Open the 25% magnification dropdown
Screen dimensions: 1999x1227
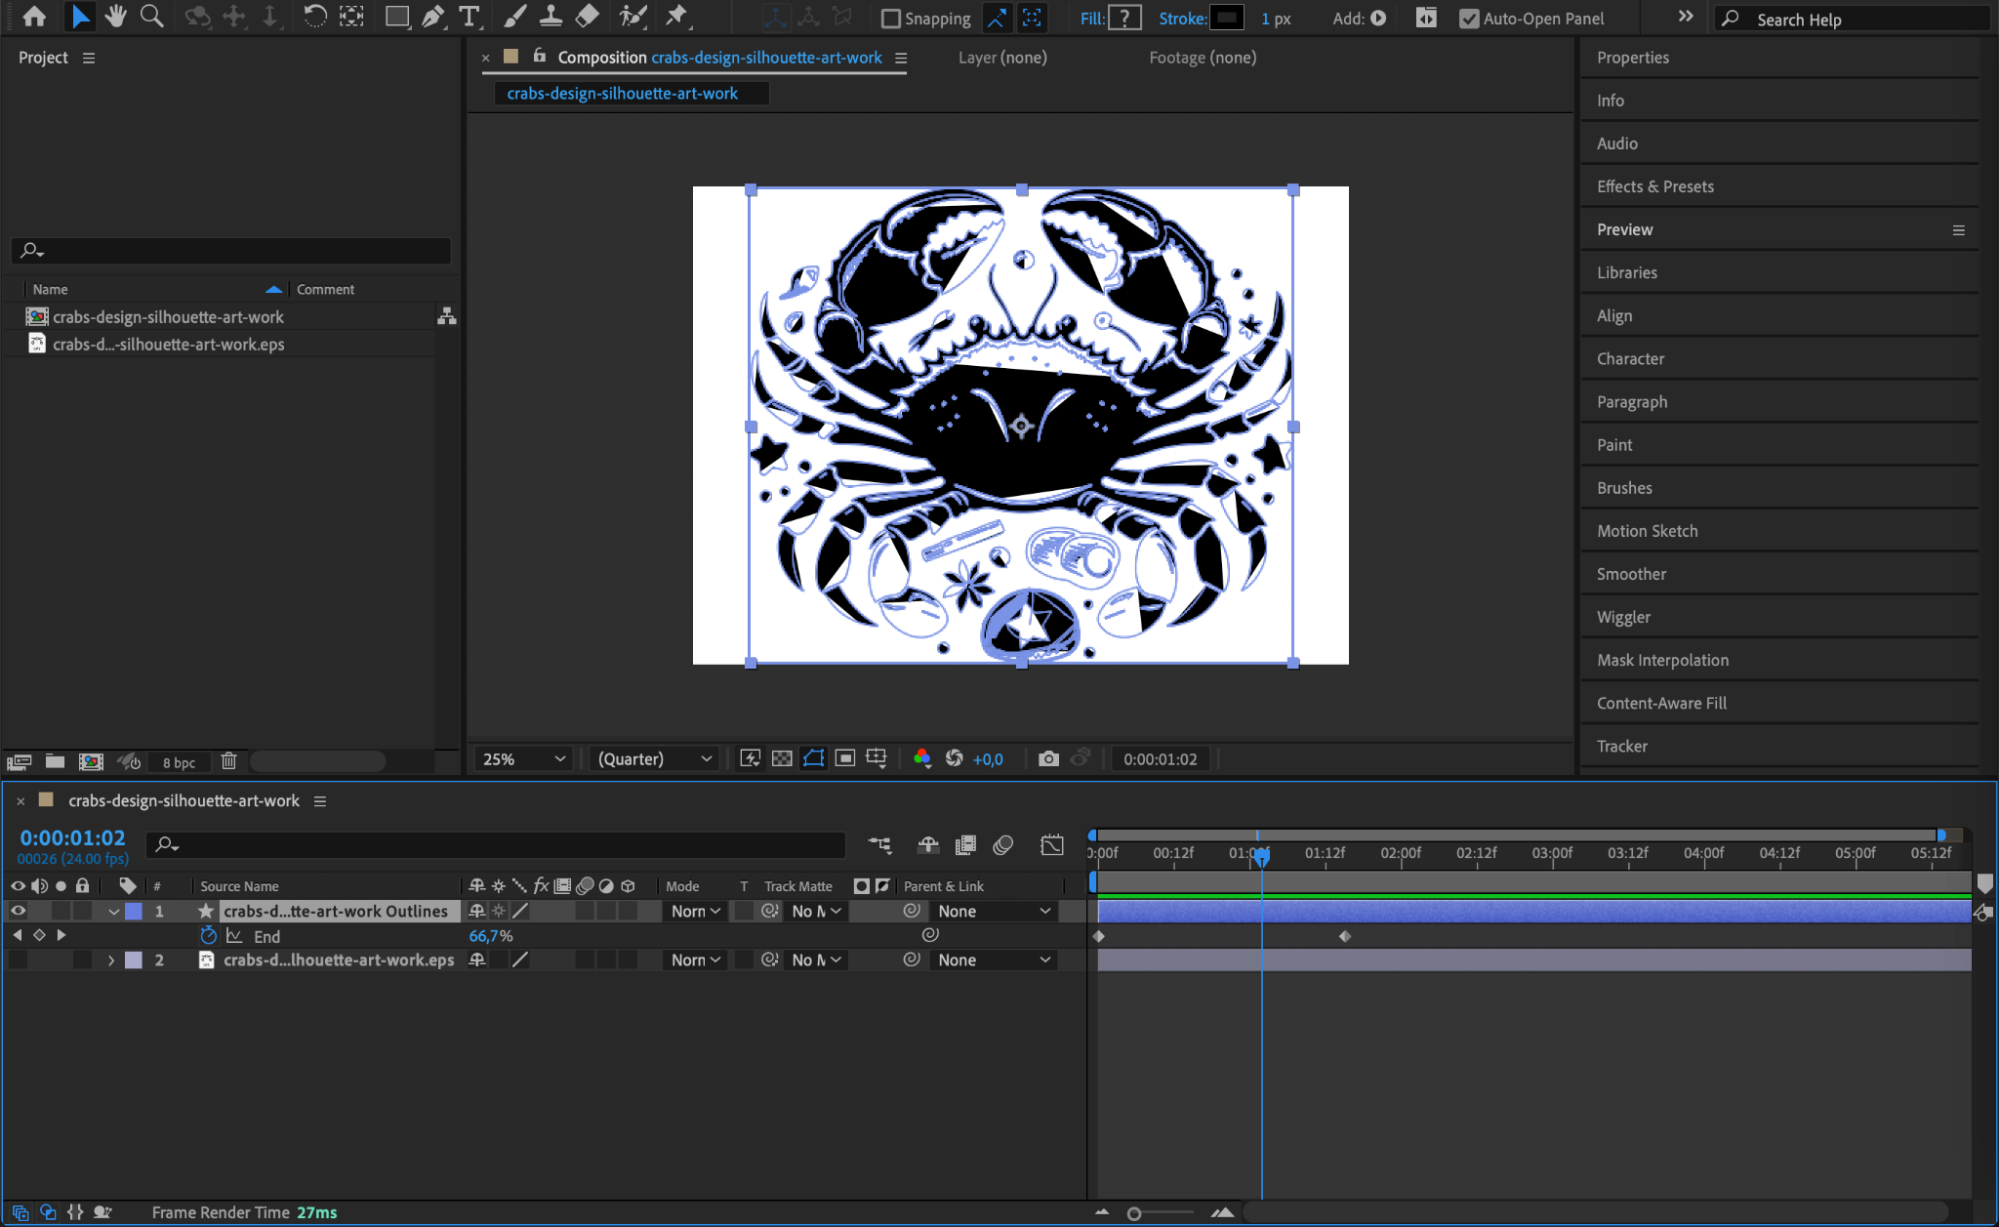tap(523, 759)
